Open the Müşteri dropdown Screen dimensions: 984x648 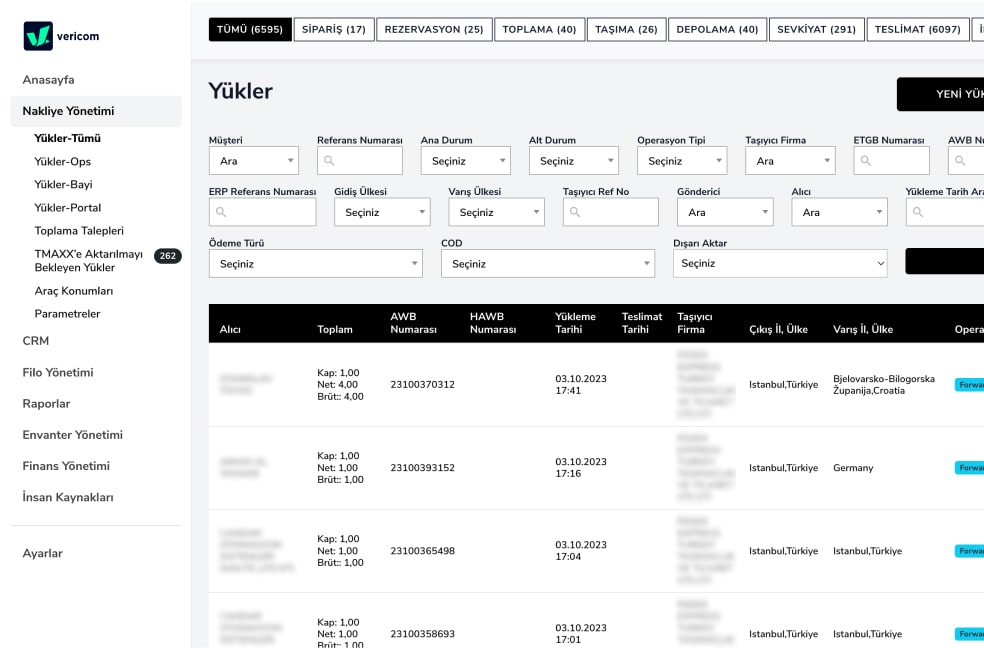click(253, 161)
